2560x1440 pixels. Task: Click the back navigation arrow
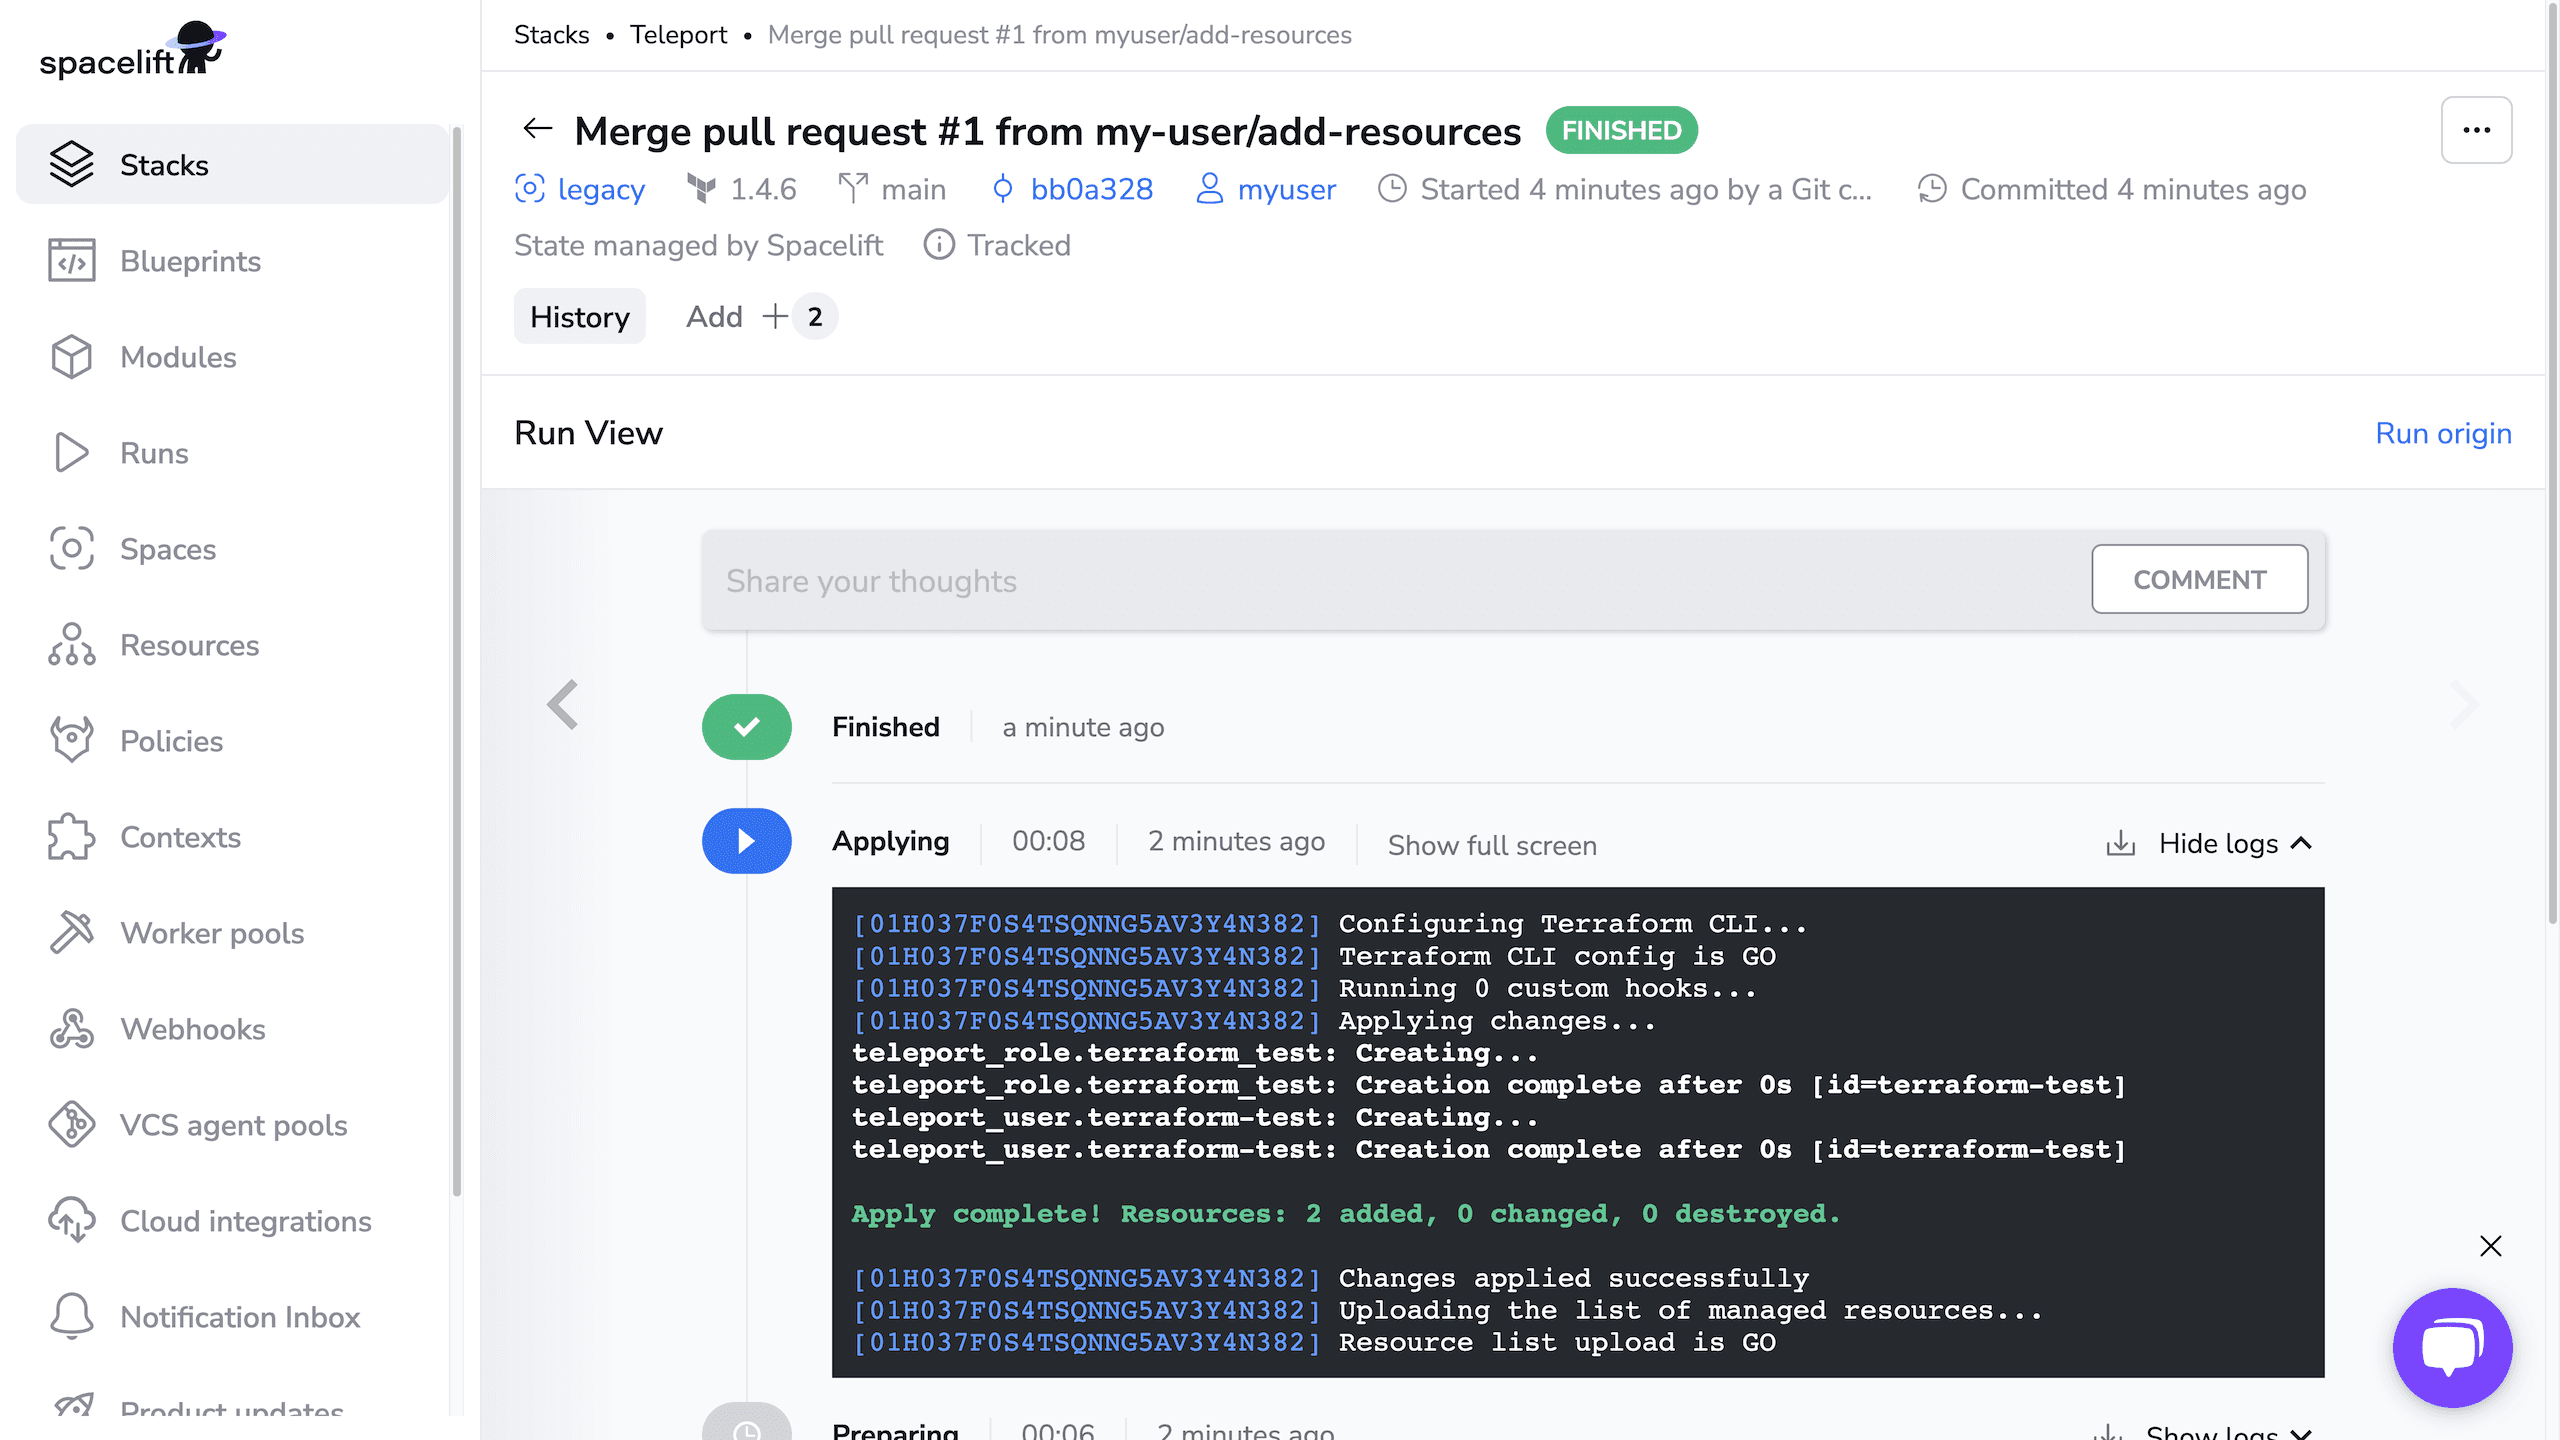pos(536,128)
